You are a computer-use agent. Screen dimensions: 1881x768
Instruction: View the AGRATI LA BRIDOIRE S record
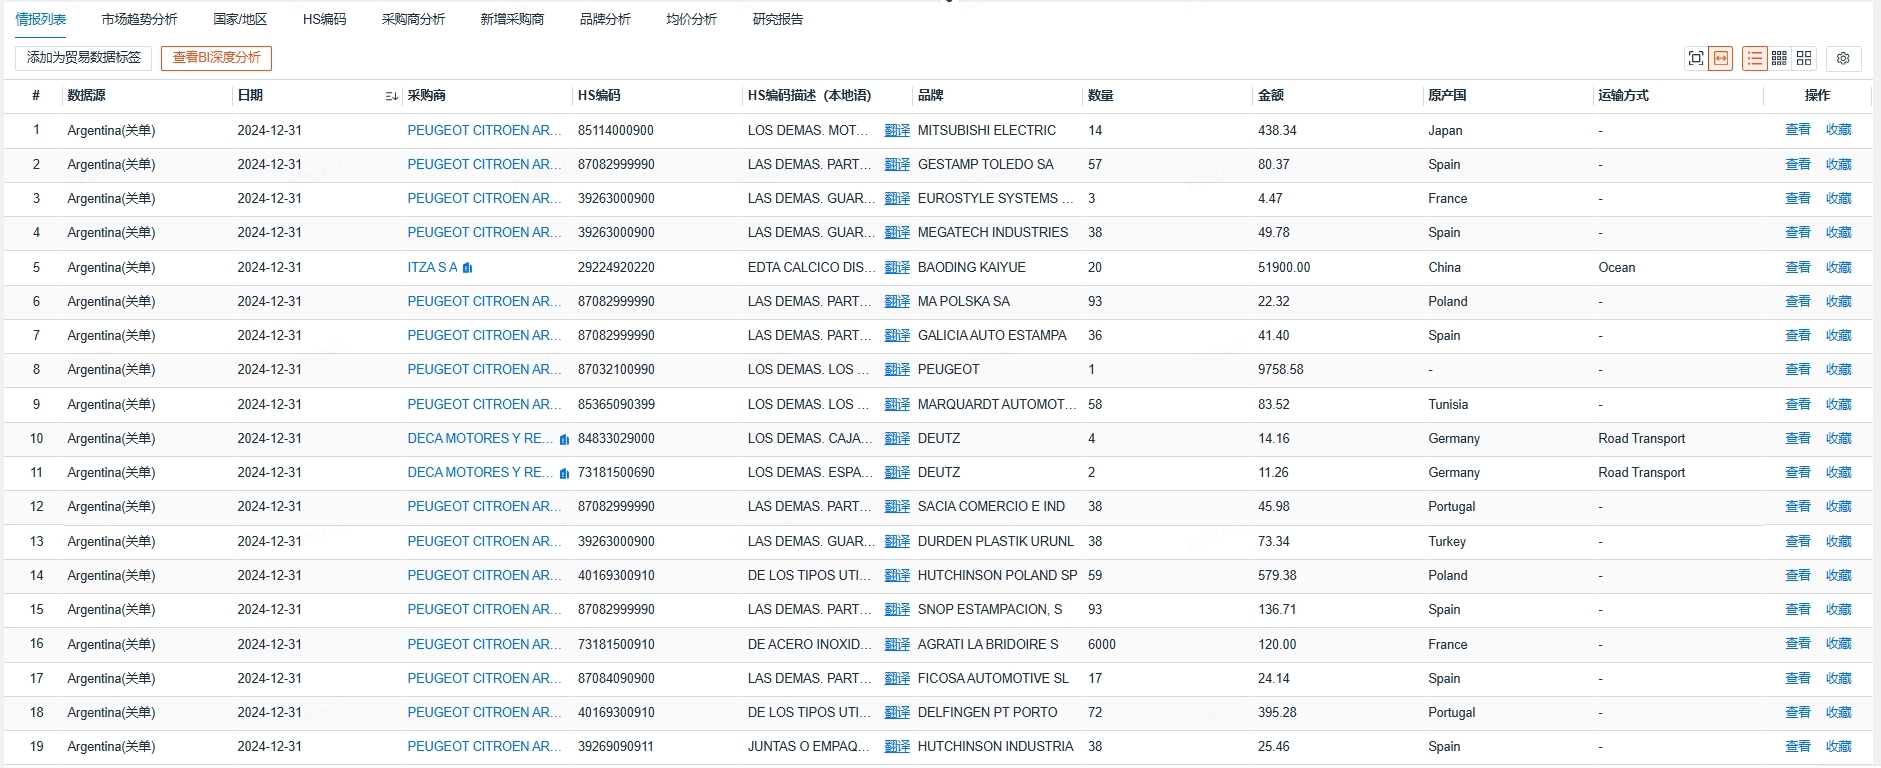[x=1798, y=644]
